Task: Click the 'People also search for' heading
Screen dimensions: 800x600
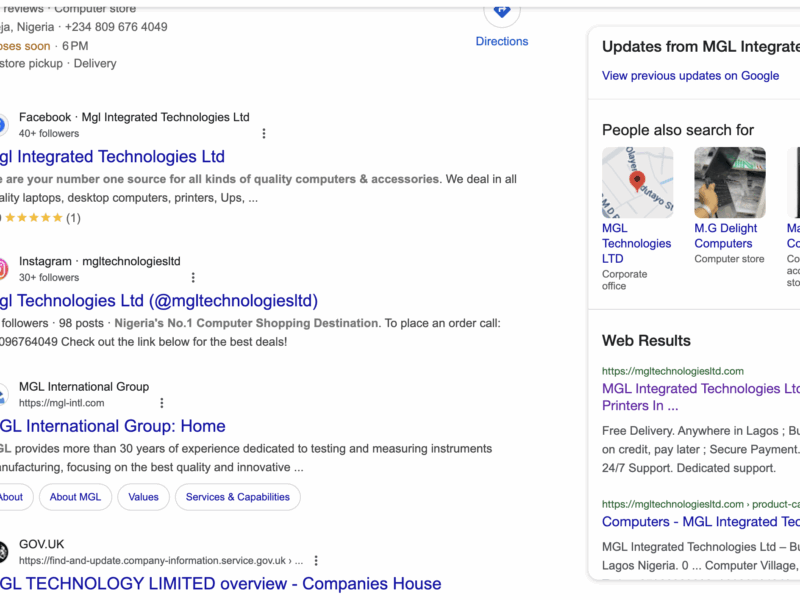Action: [x=678, y=130]
